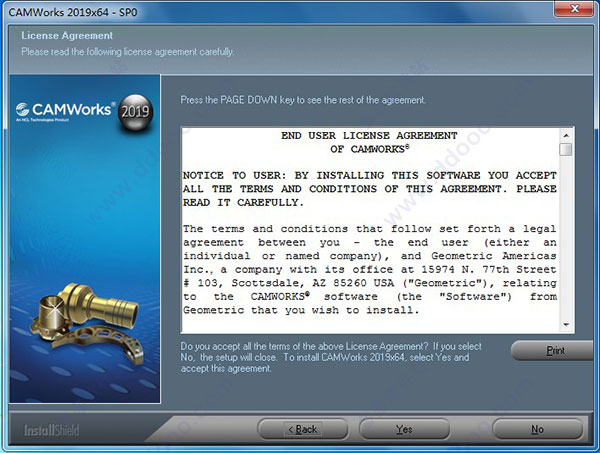Click the license scrollbar up arrow

(x=566, y=135)
